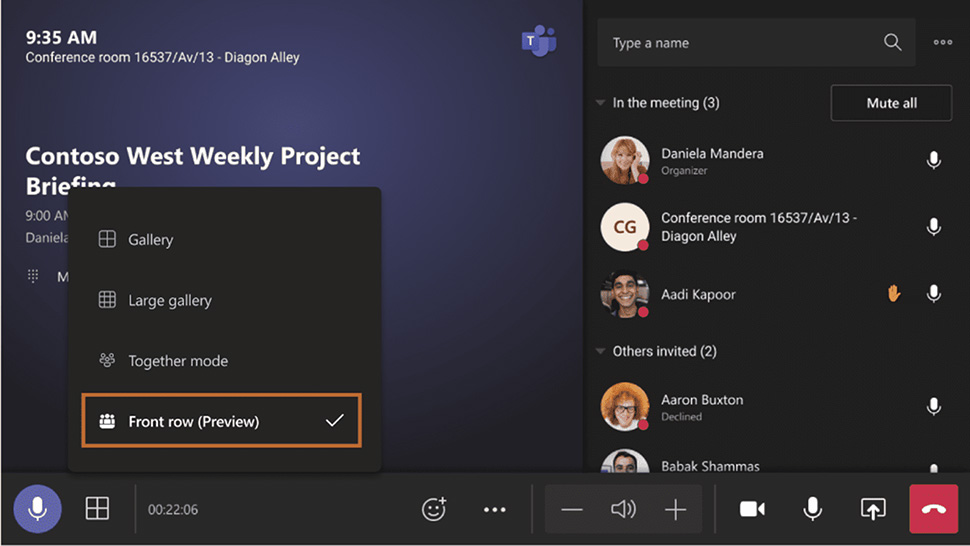Decrease volume with the minus button

click(x=572, y=510)
